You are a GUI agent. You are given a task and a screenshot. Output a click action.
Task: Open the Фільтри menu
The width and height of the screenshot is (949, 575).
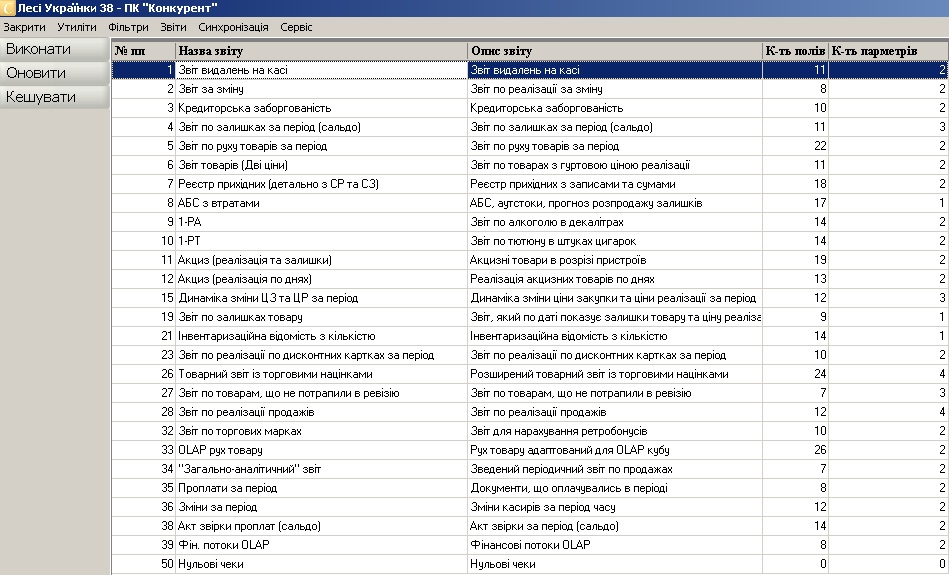point(129,27)
